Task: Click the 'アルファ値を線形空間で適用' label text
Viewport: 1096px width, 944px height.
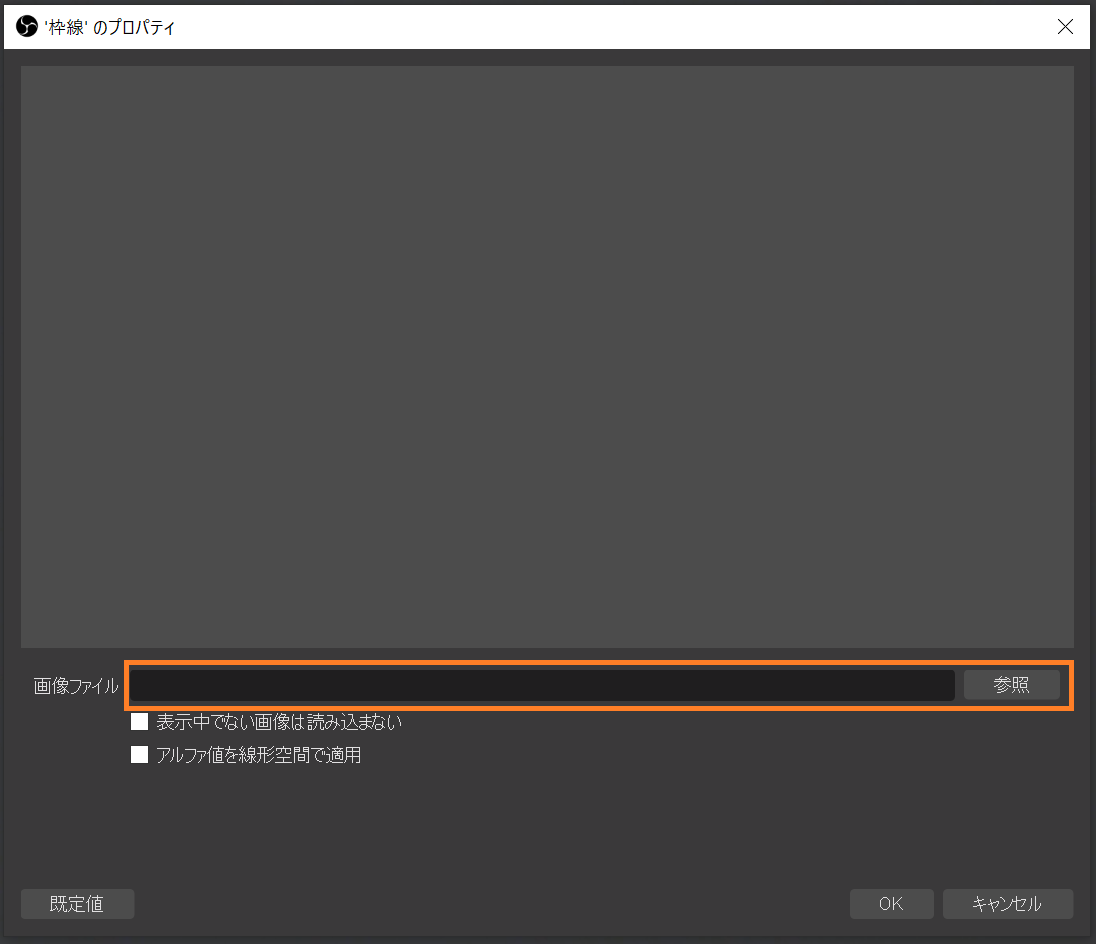Action: [x=259, y=755]
